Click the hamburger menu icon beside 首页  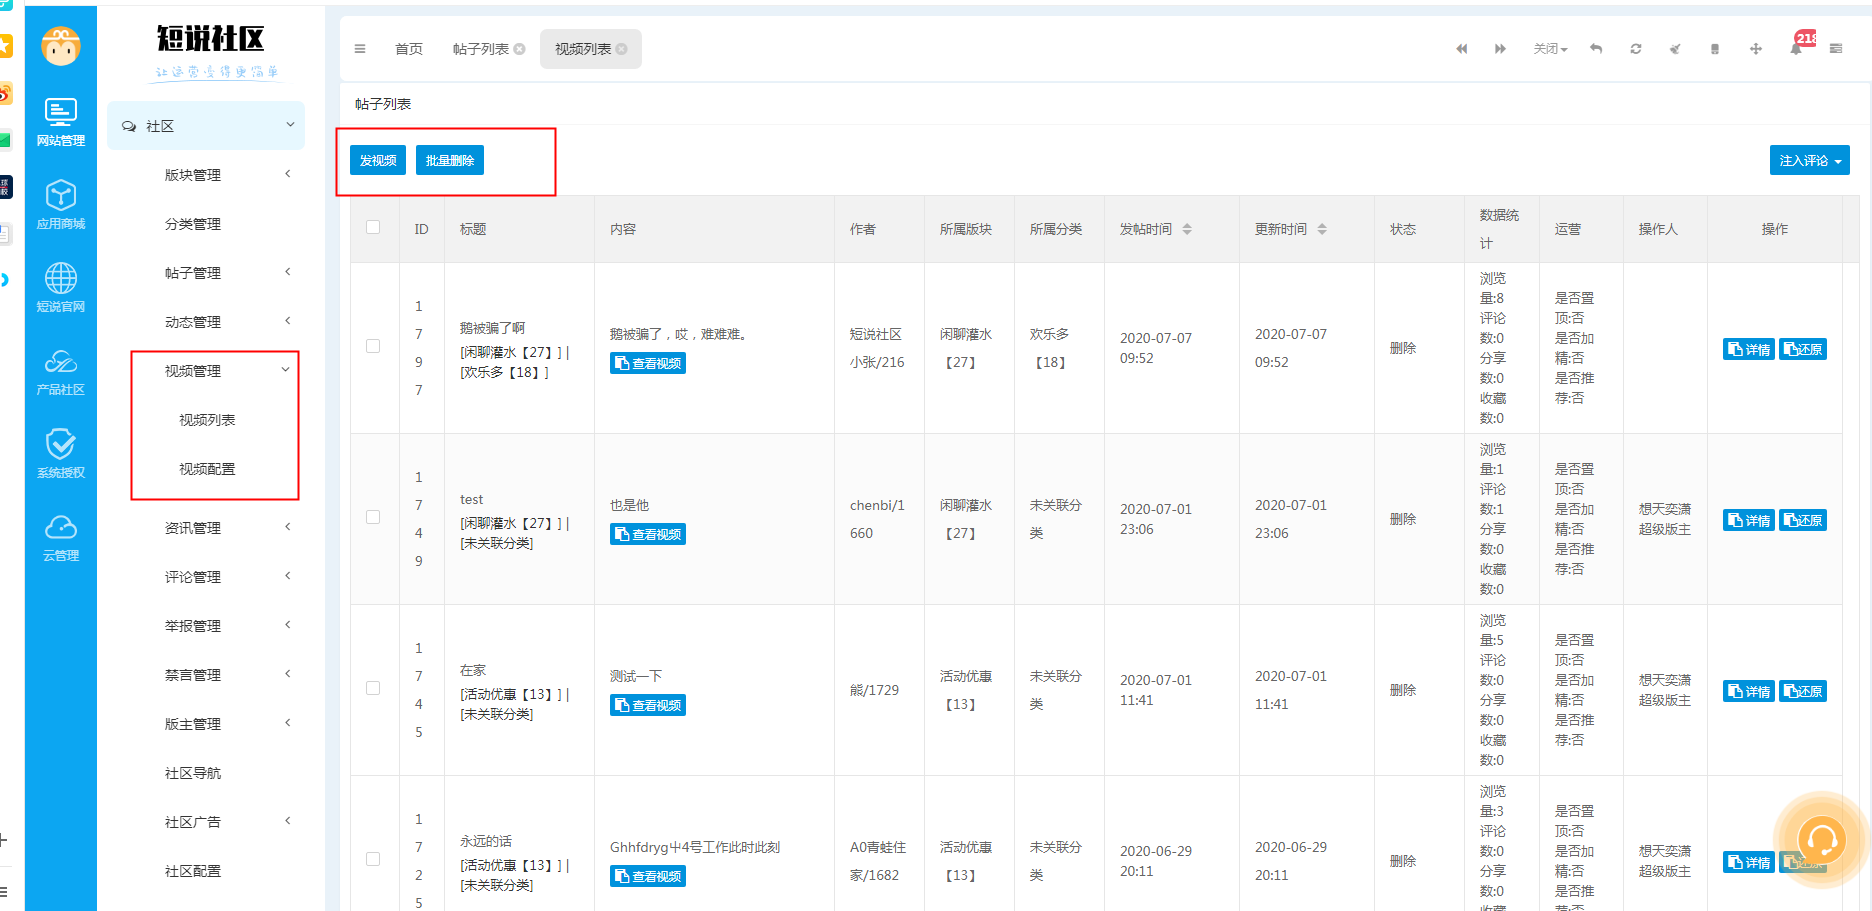click(x=360, y=49)
